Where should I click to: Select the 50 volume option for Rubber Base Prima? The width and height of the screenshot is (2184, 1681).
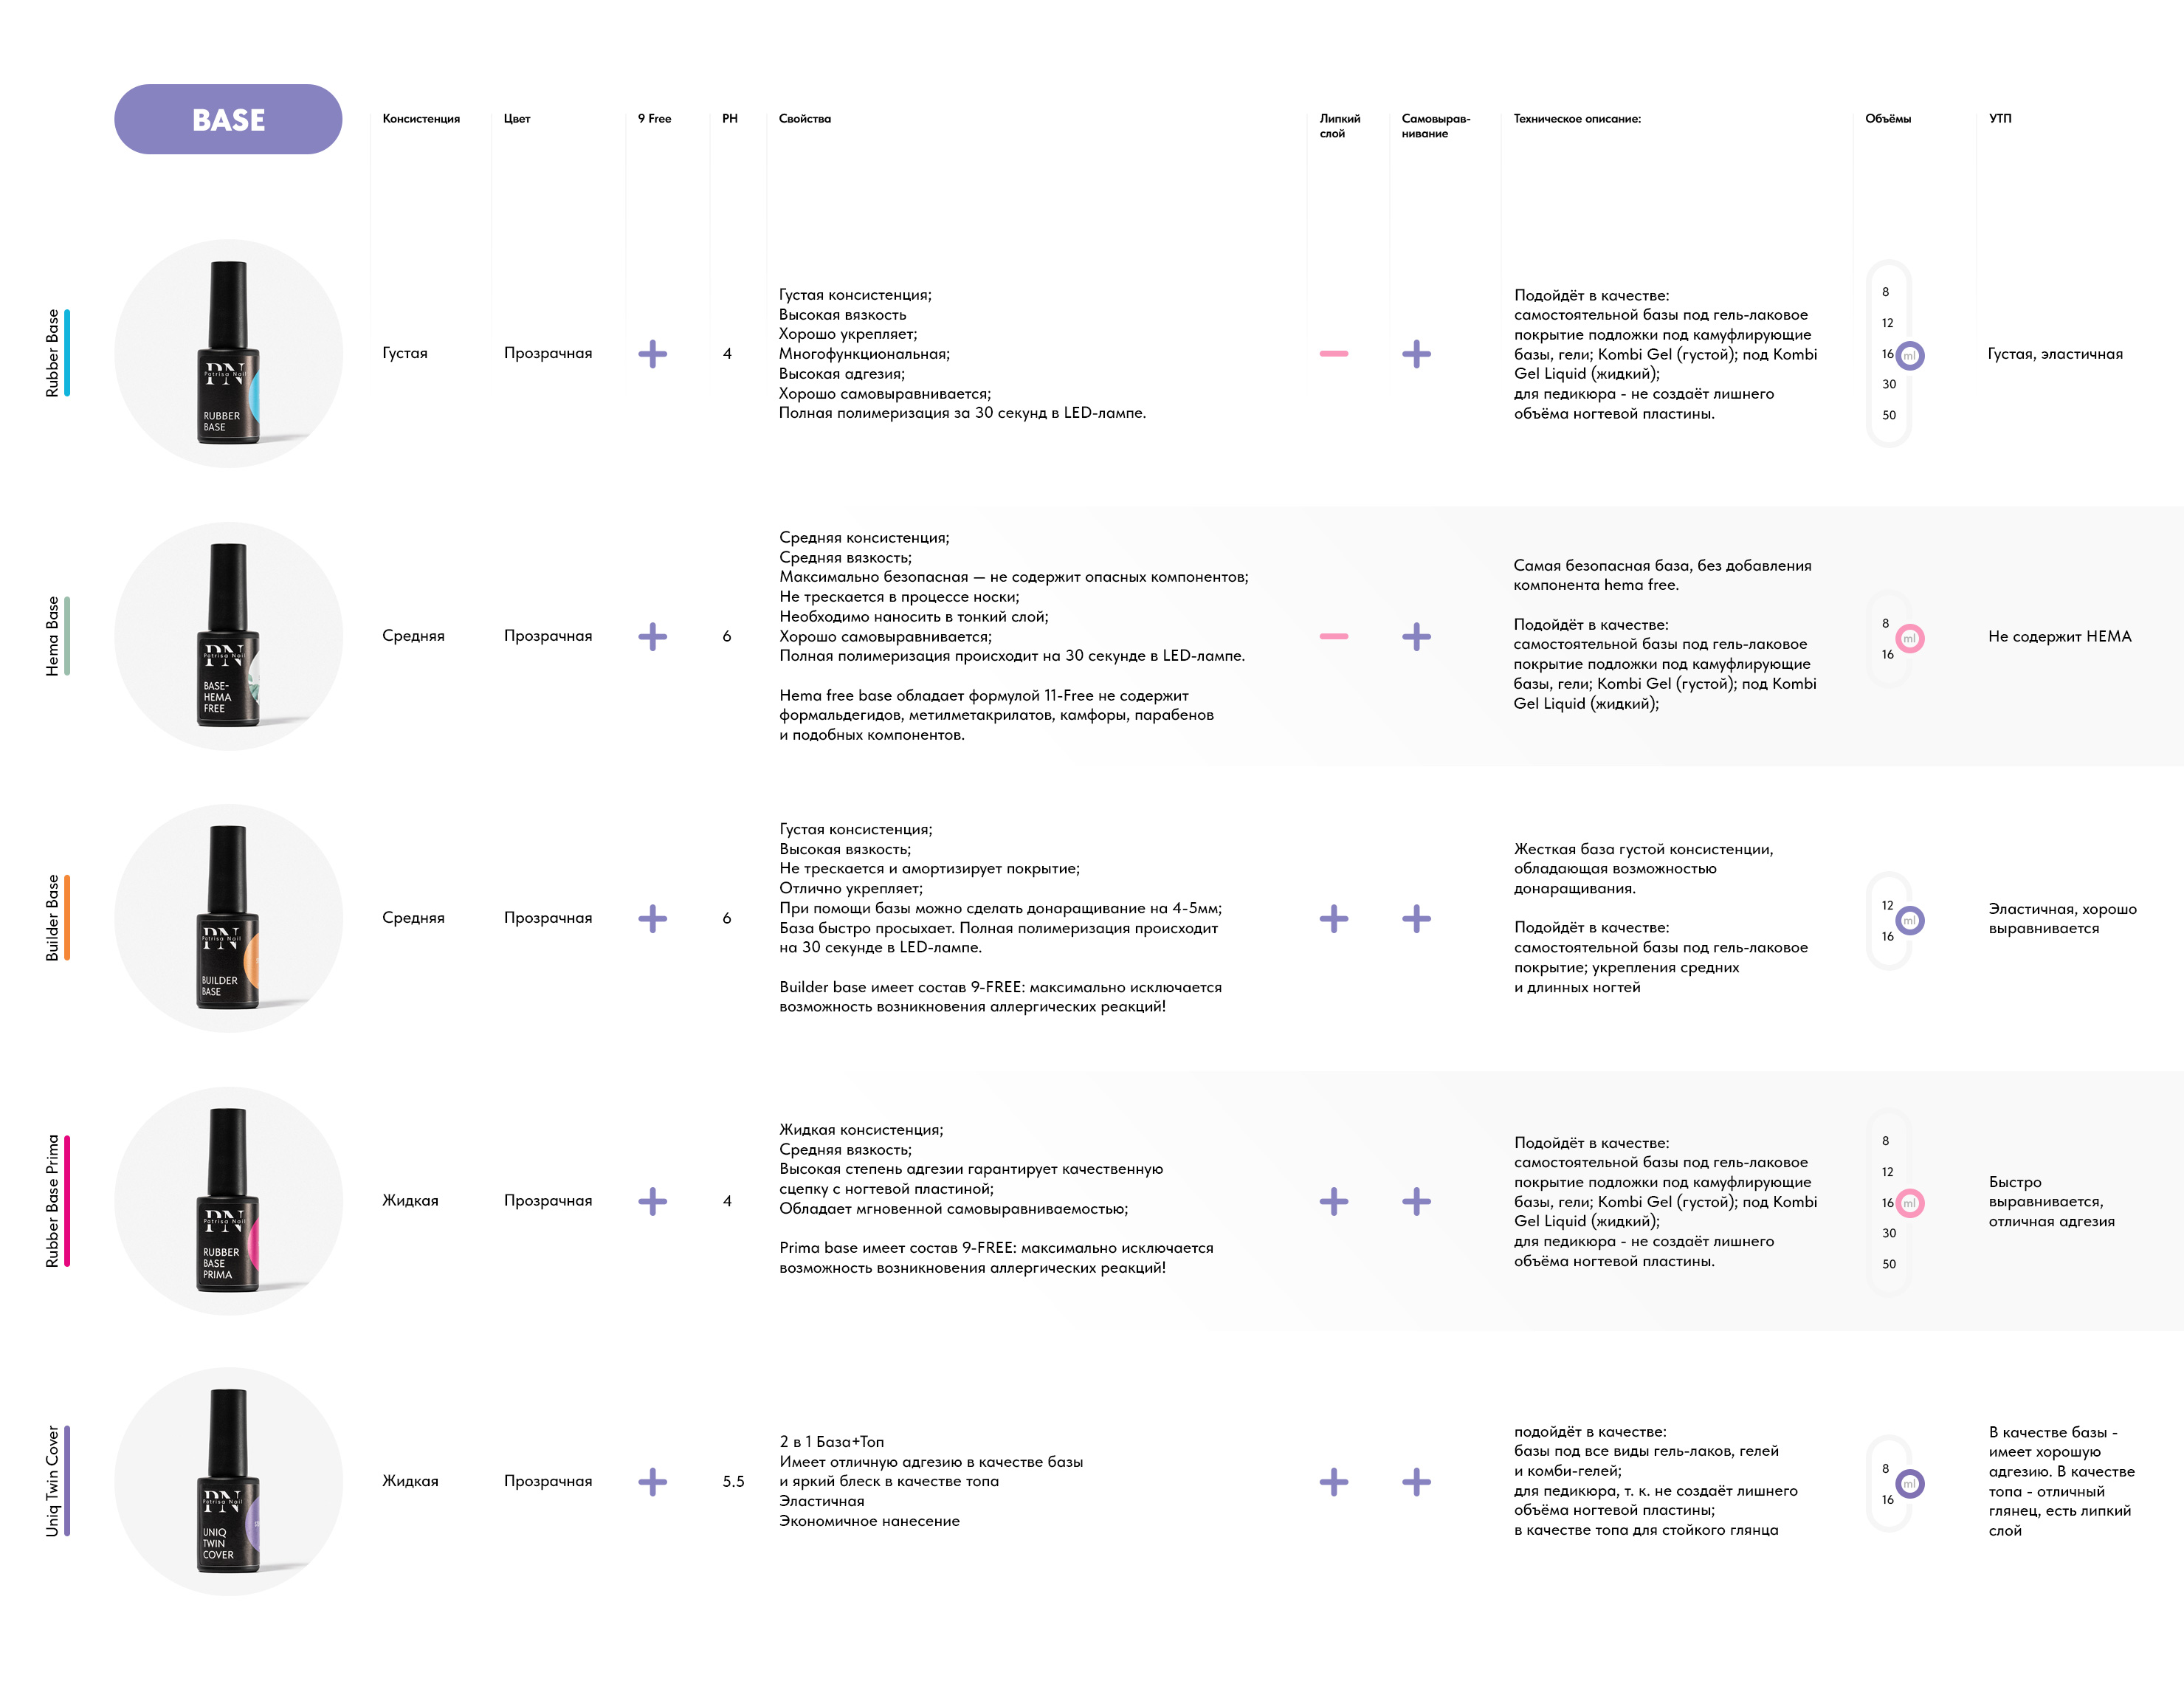(1888, 1264)
